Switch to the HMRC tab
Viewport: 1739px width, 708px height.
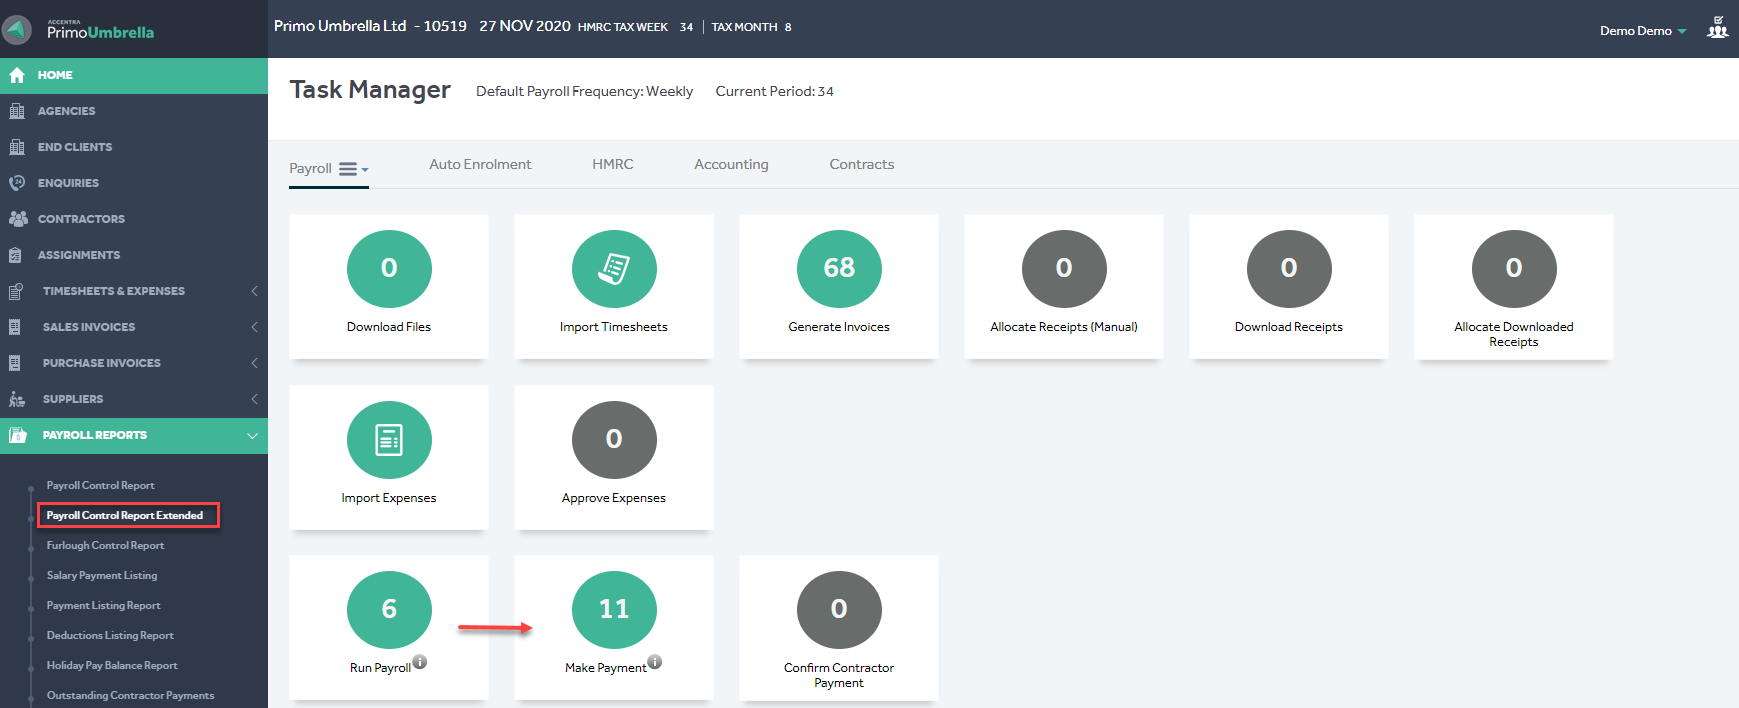pyautogui.click(x=613, y=164)
